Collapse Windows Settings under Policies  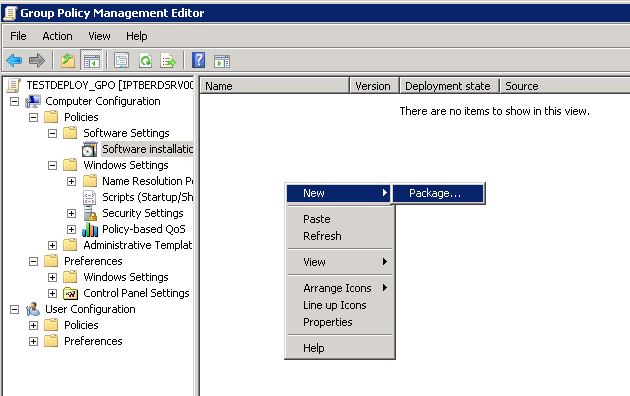(x=52, y=165)
